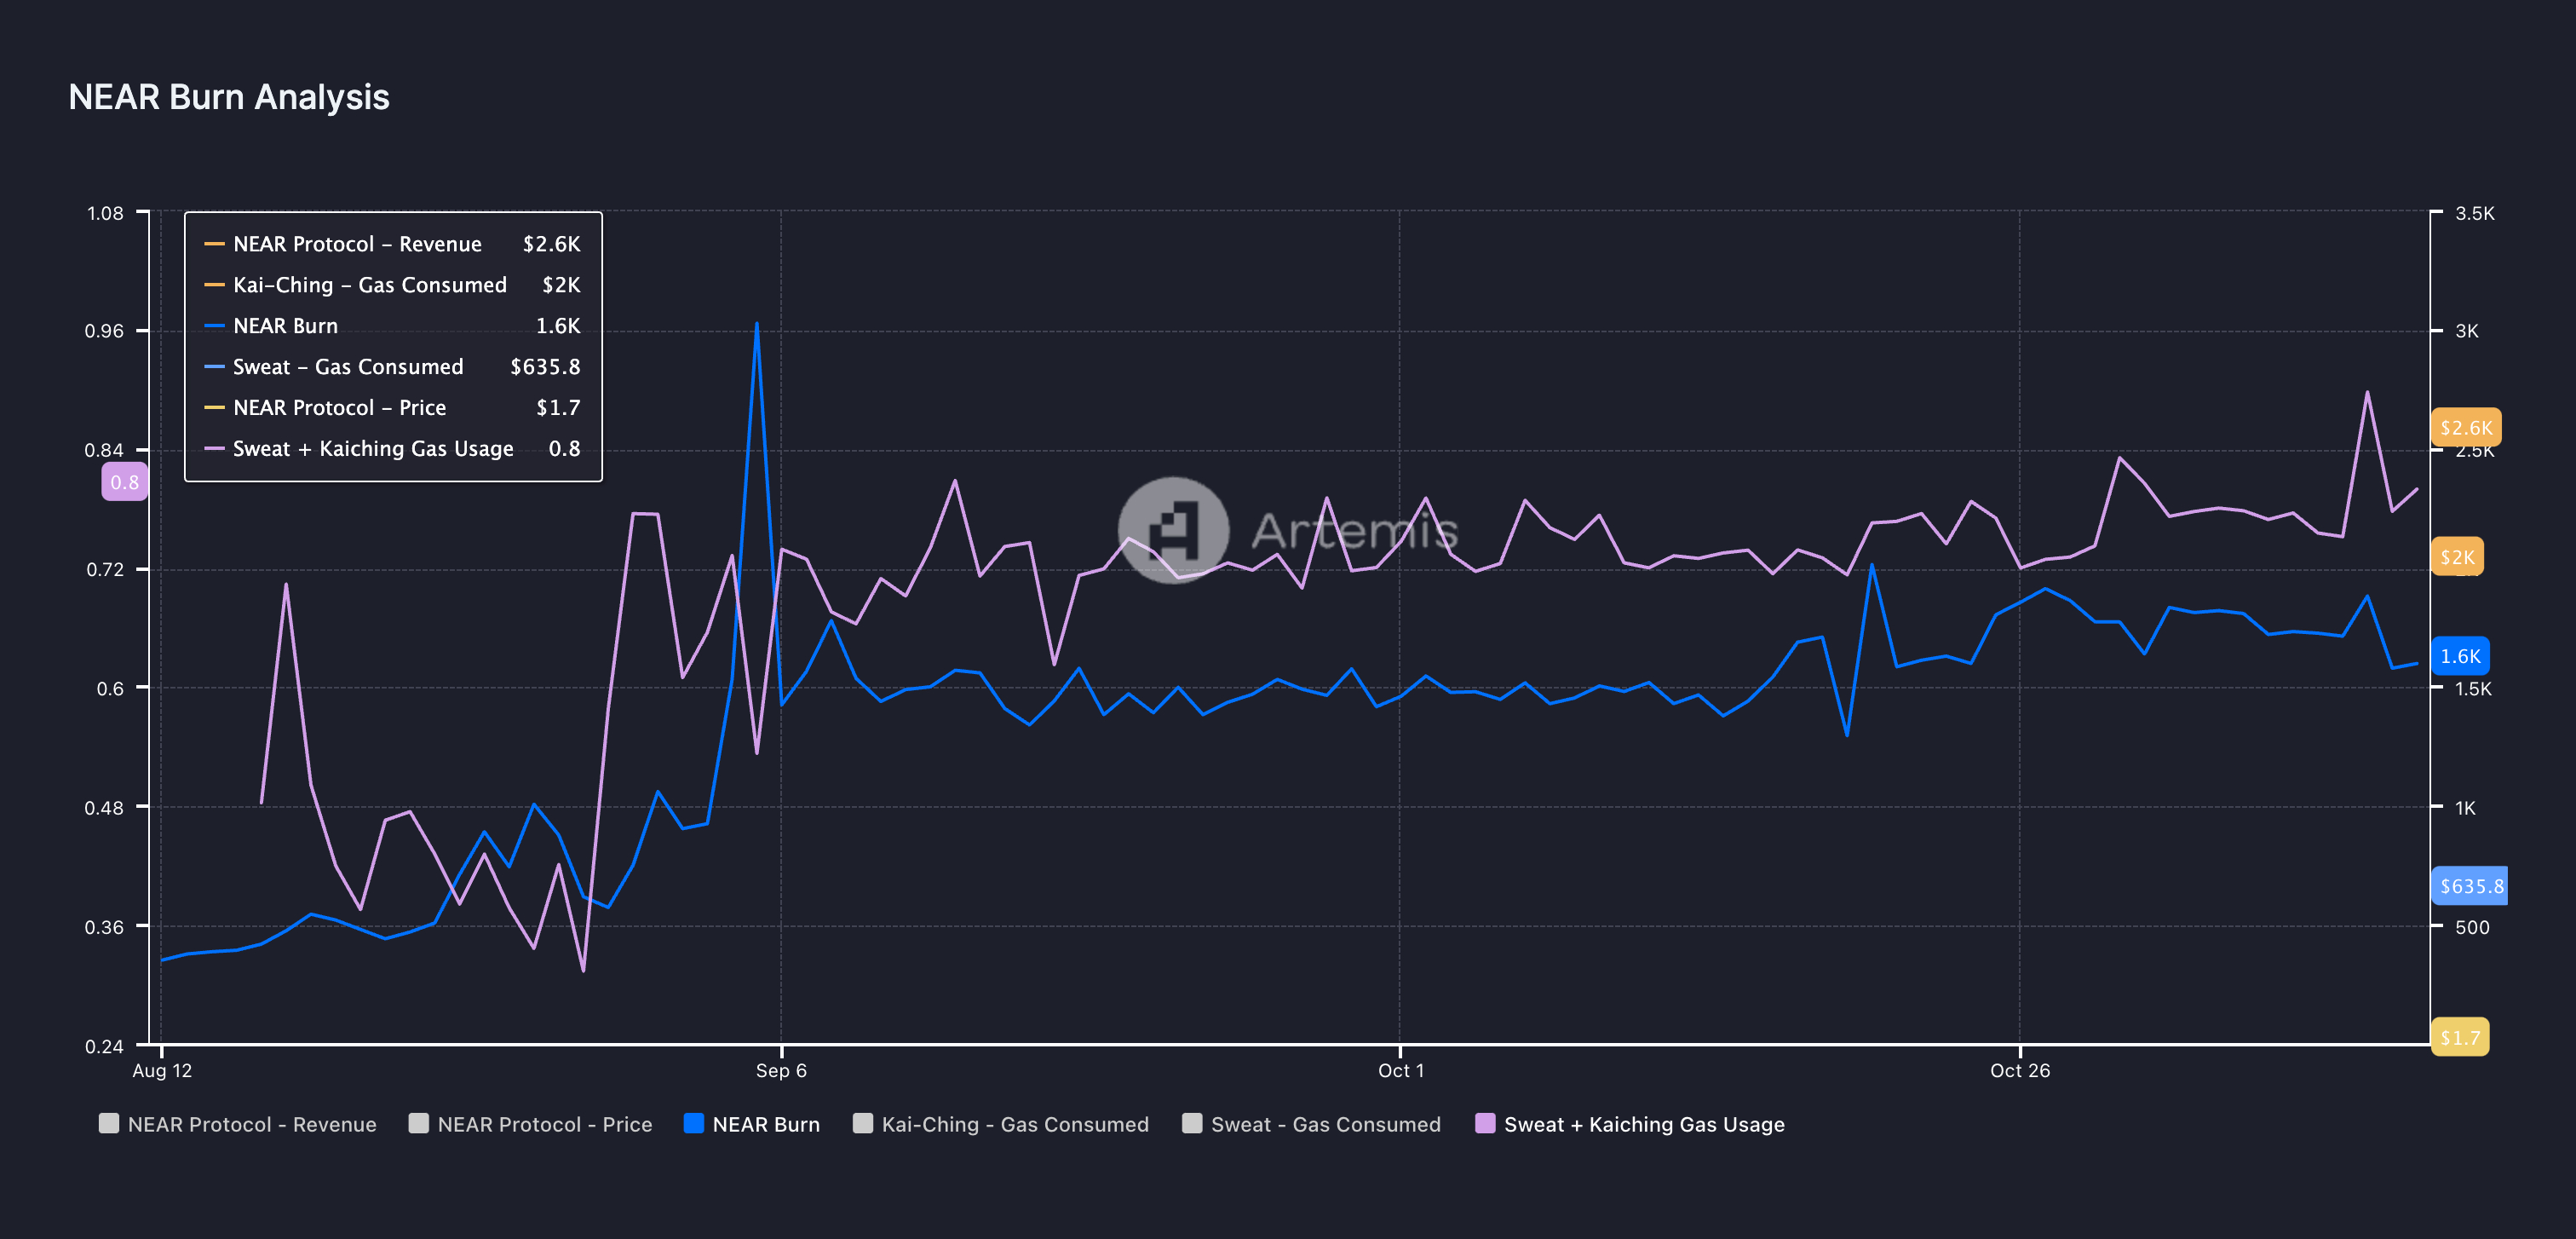Click the 500 right y-axis label
The width and height of the screenshot is (2576, 1239).
coord(2472,927)
